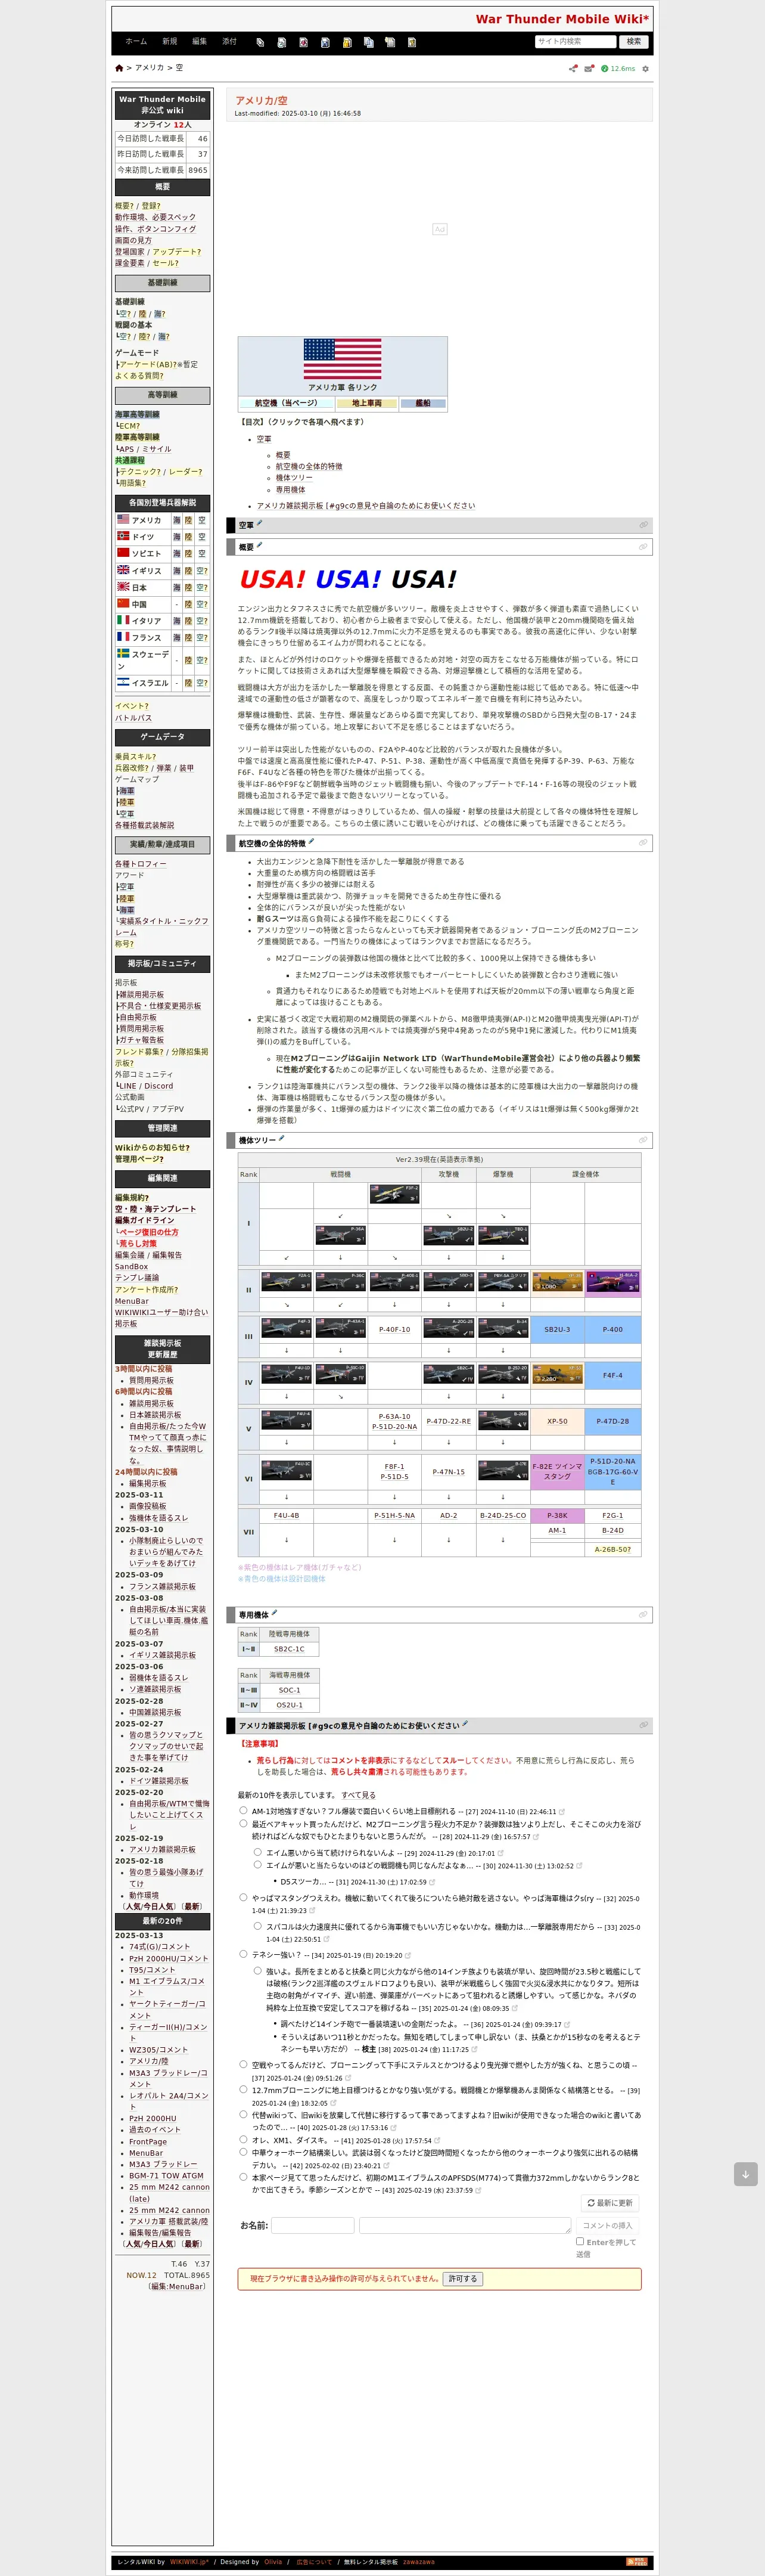Click the サイト内検索 search field

click(575, 42)
